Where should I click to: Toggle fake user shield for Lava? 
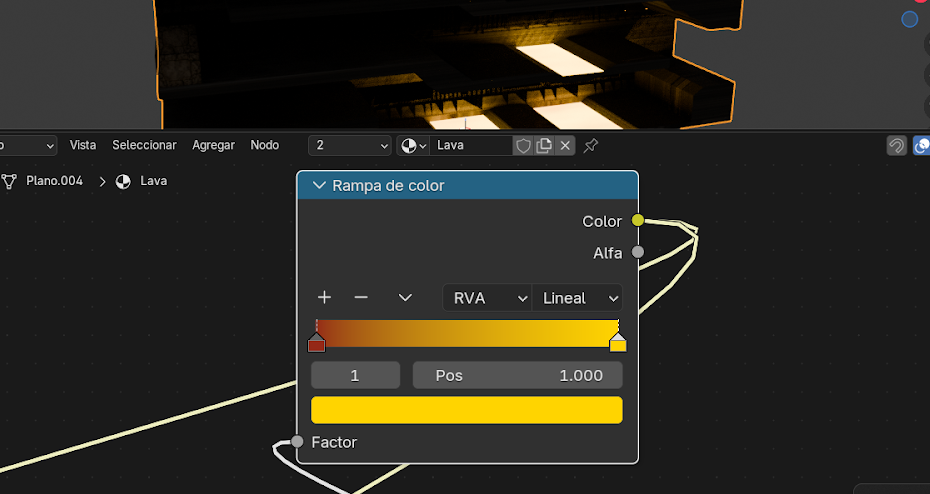(523, 145)
